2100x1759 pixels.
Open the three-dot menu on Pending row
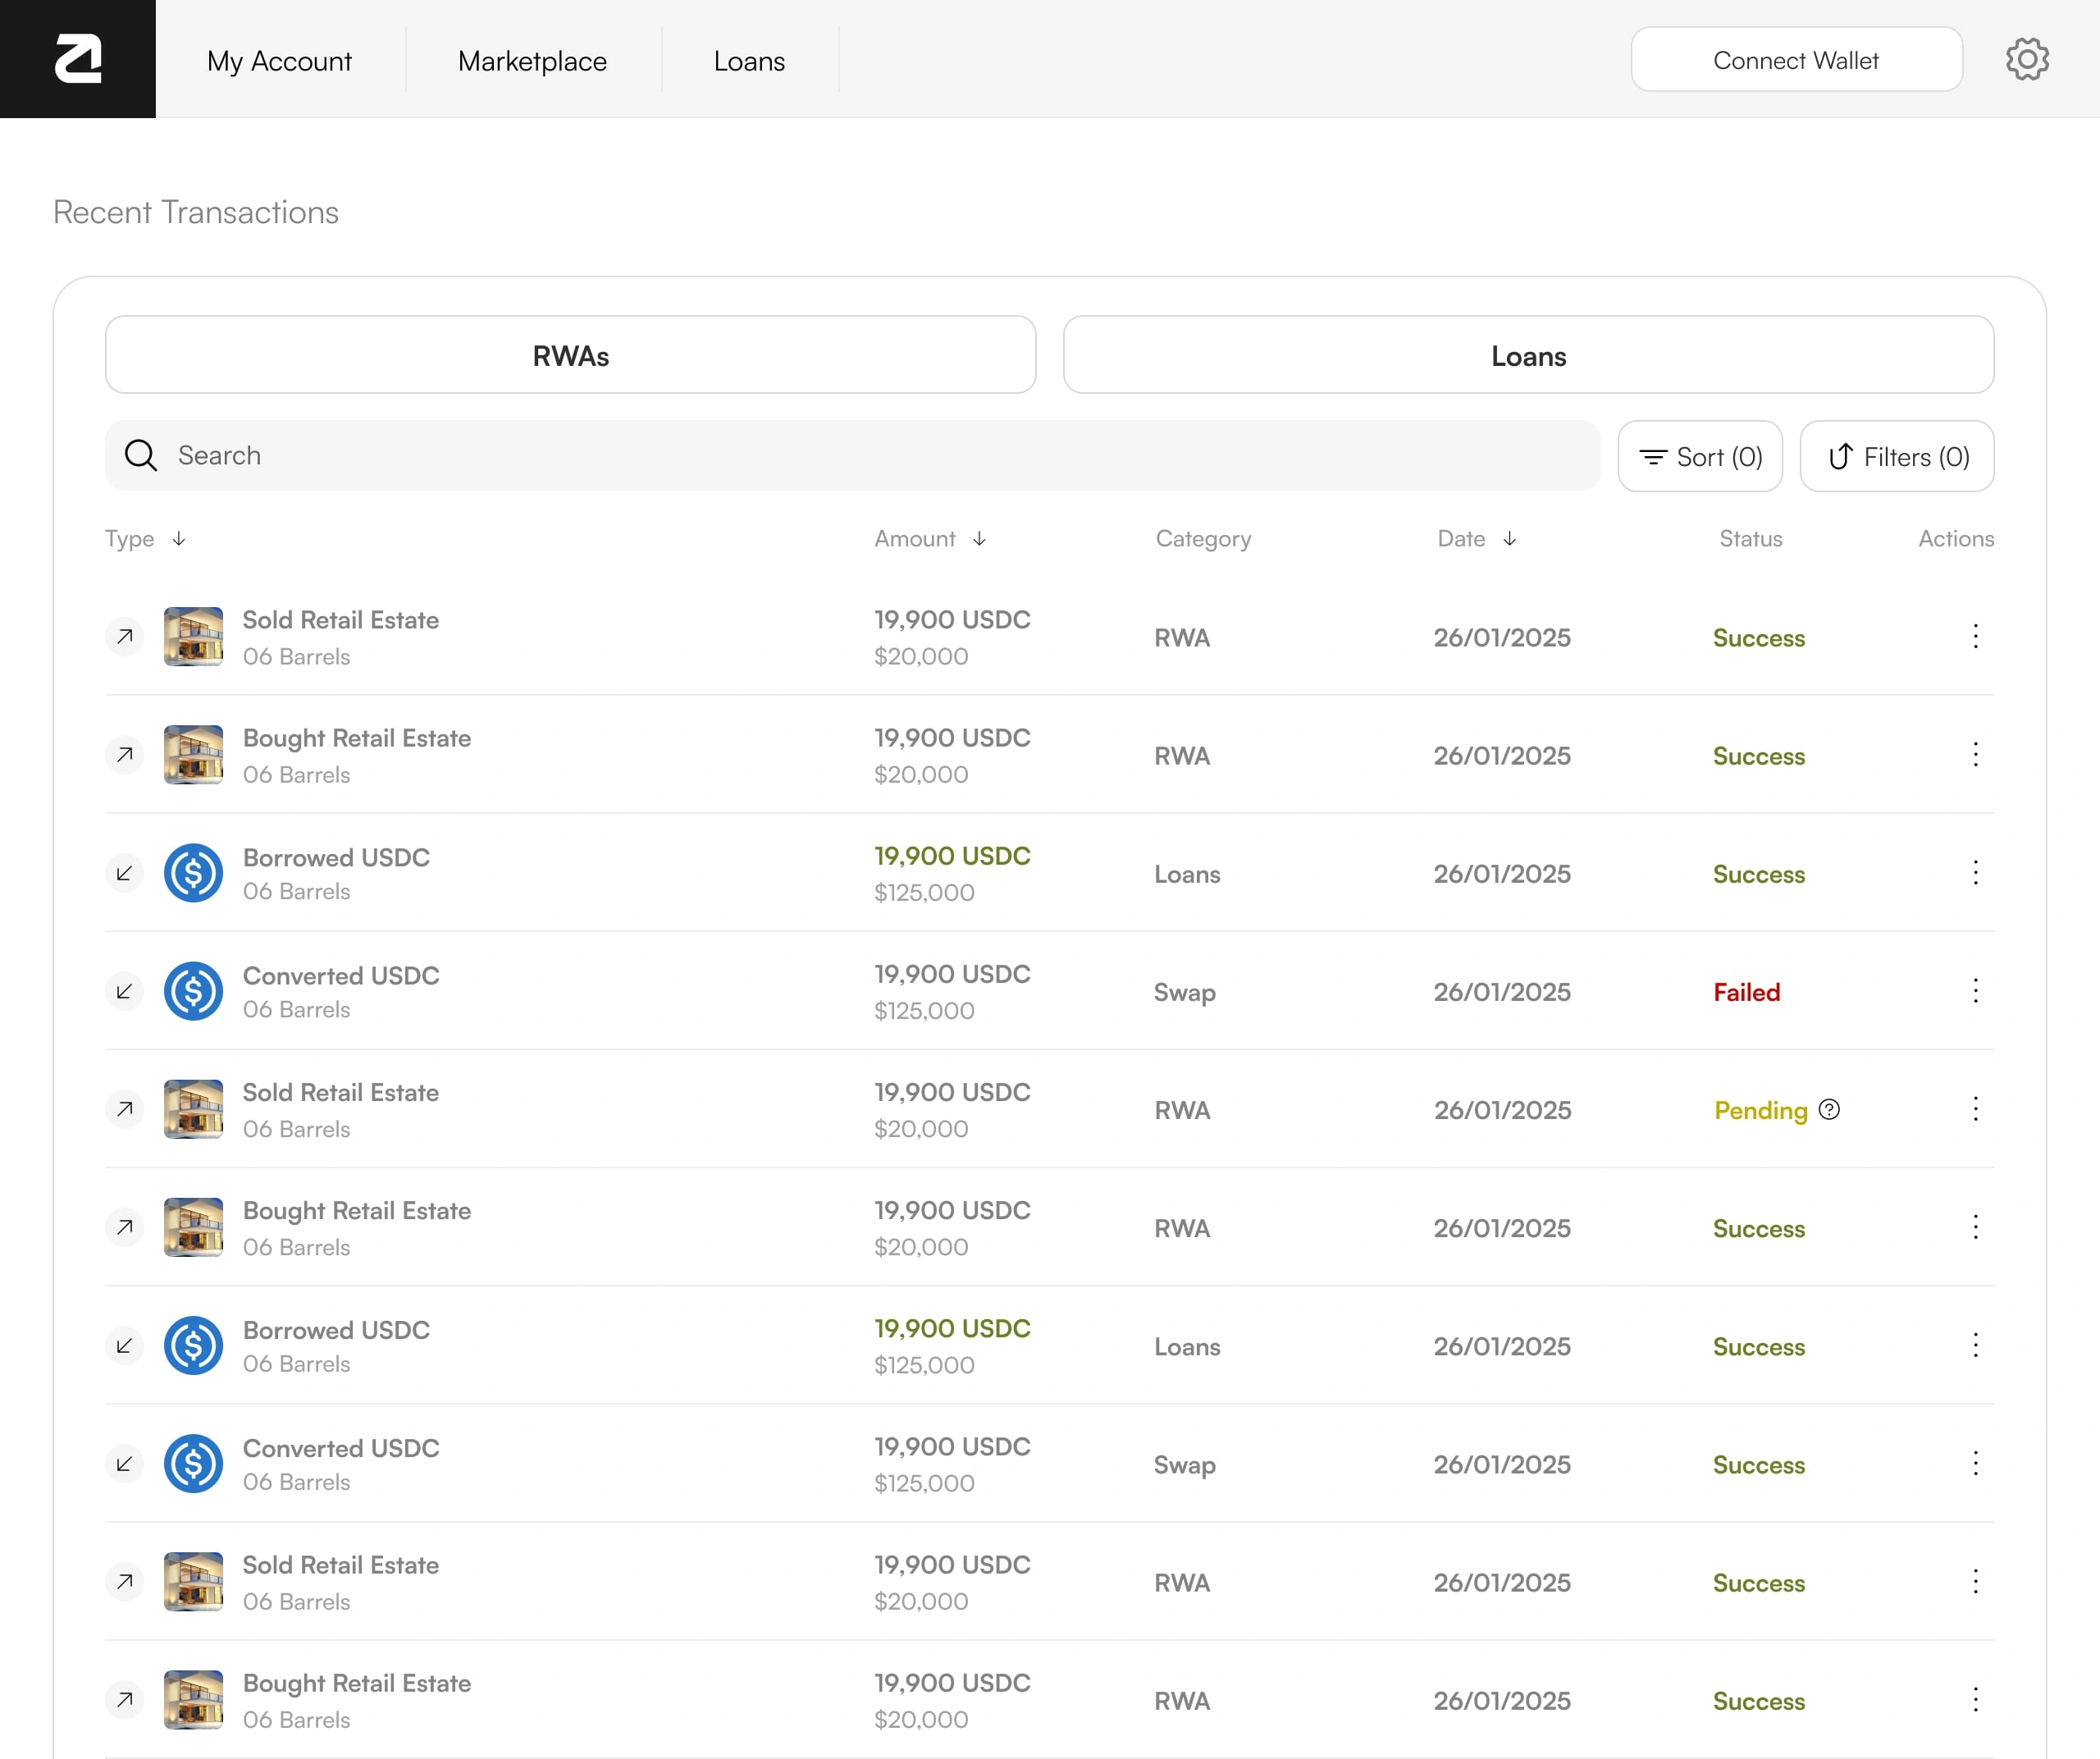(x=1975, y=1109)
